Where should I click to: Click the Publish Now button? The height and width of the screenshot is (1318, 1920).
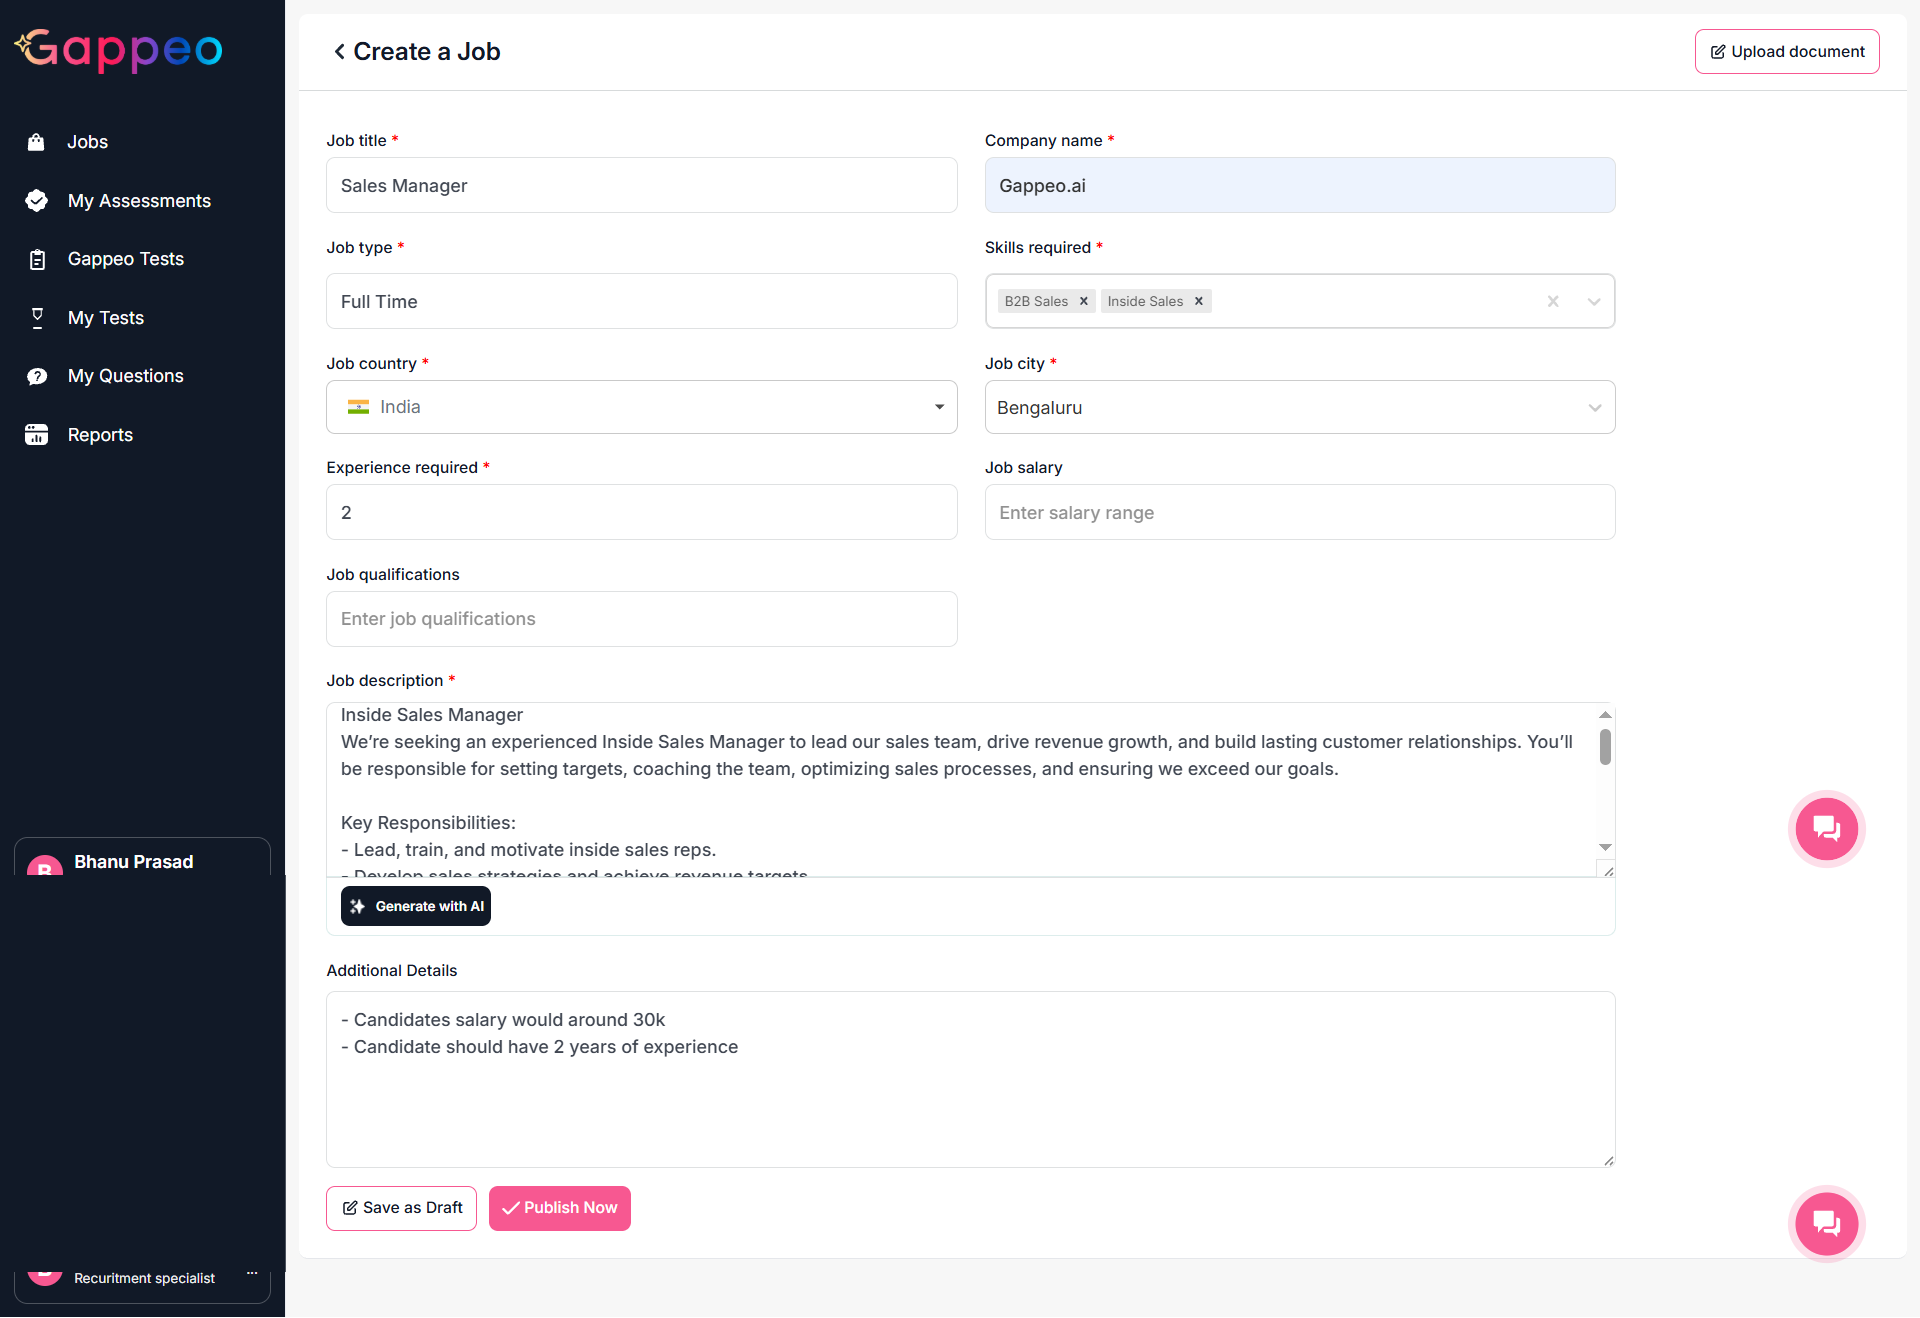[559, 1208]
